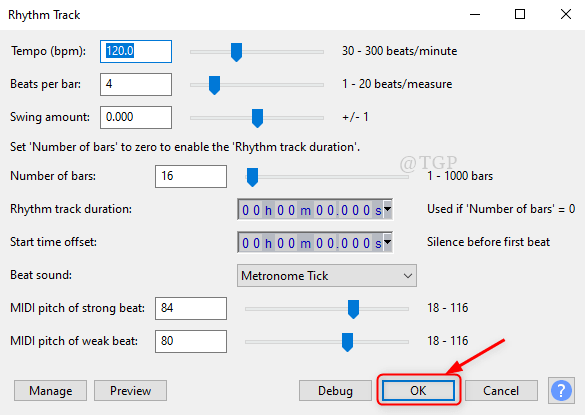Focus the MIDI pitch of strong beat field
Image resolution: width=585 pixels, height=415 pixels.
coord(191,308)
